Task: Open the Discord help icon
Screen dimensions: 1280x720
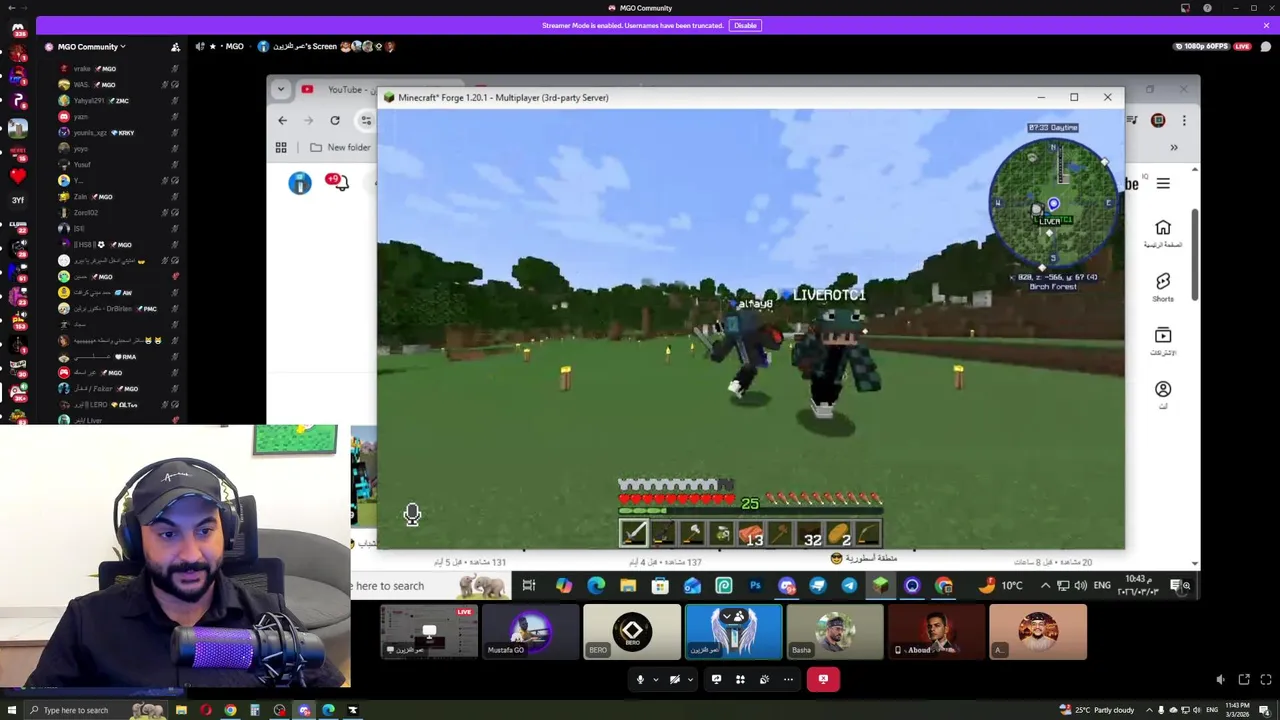Action: (x=1207, y=8)
